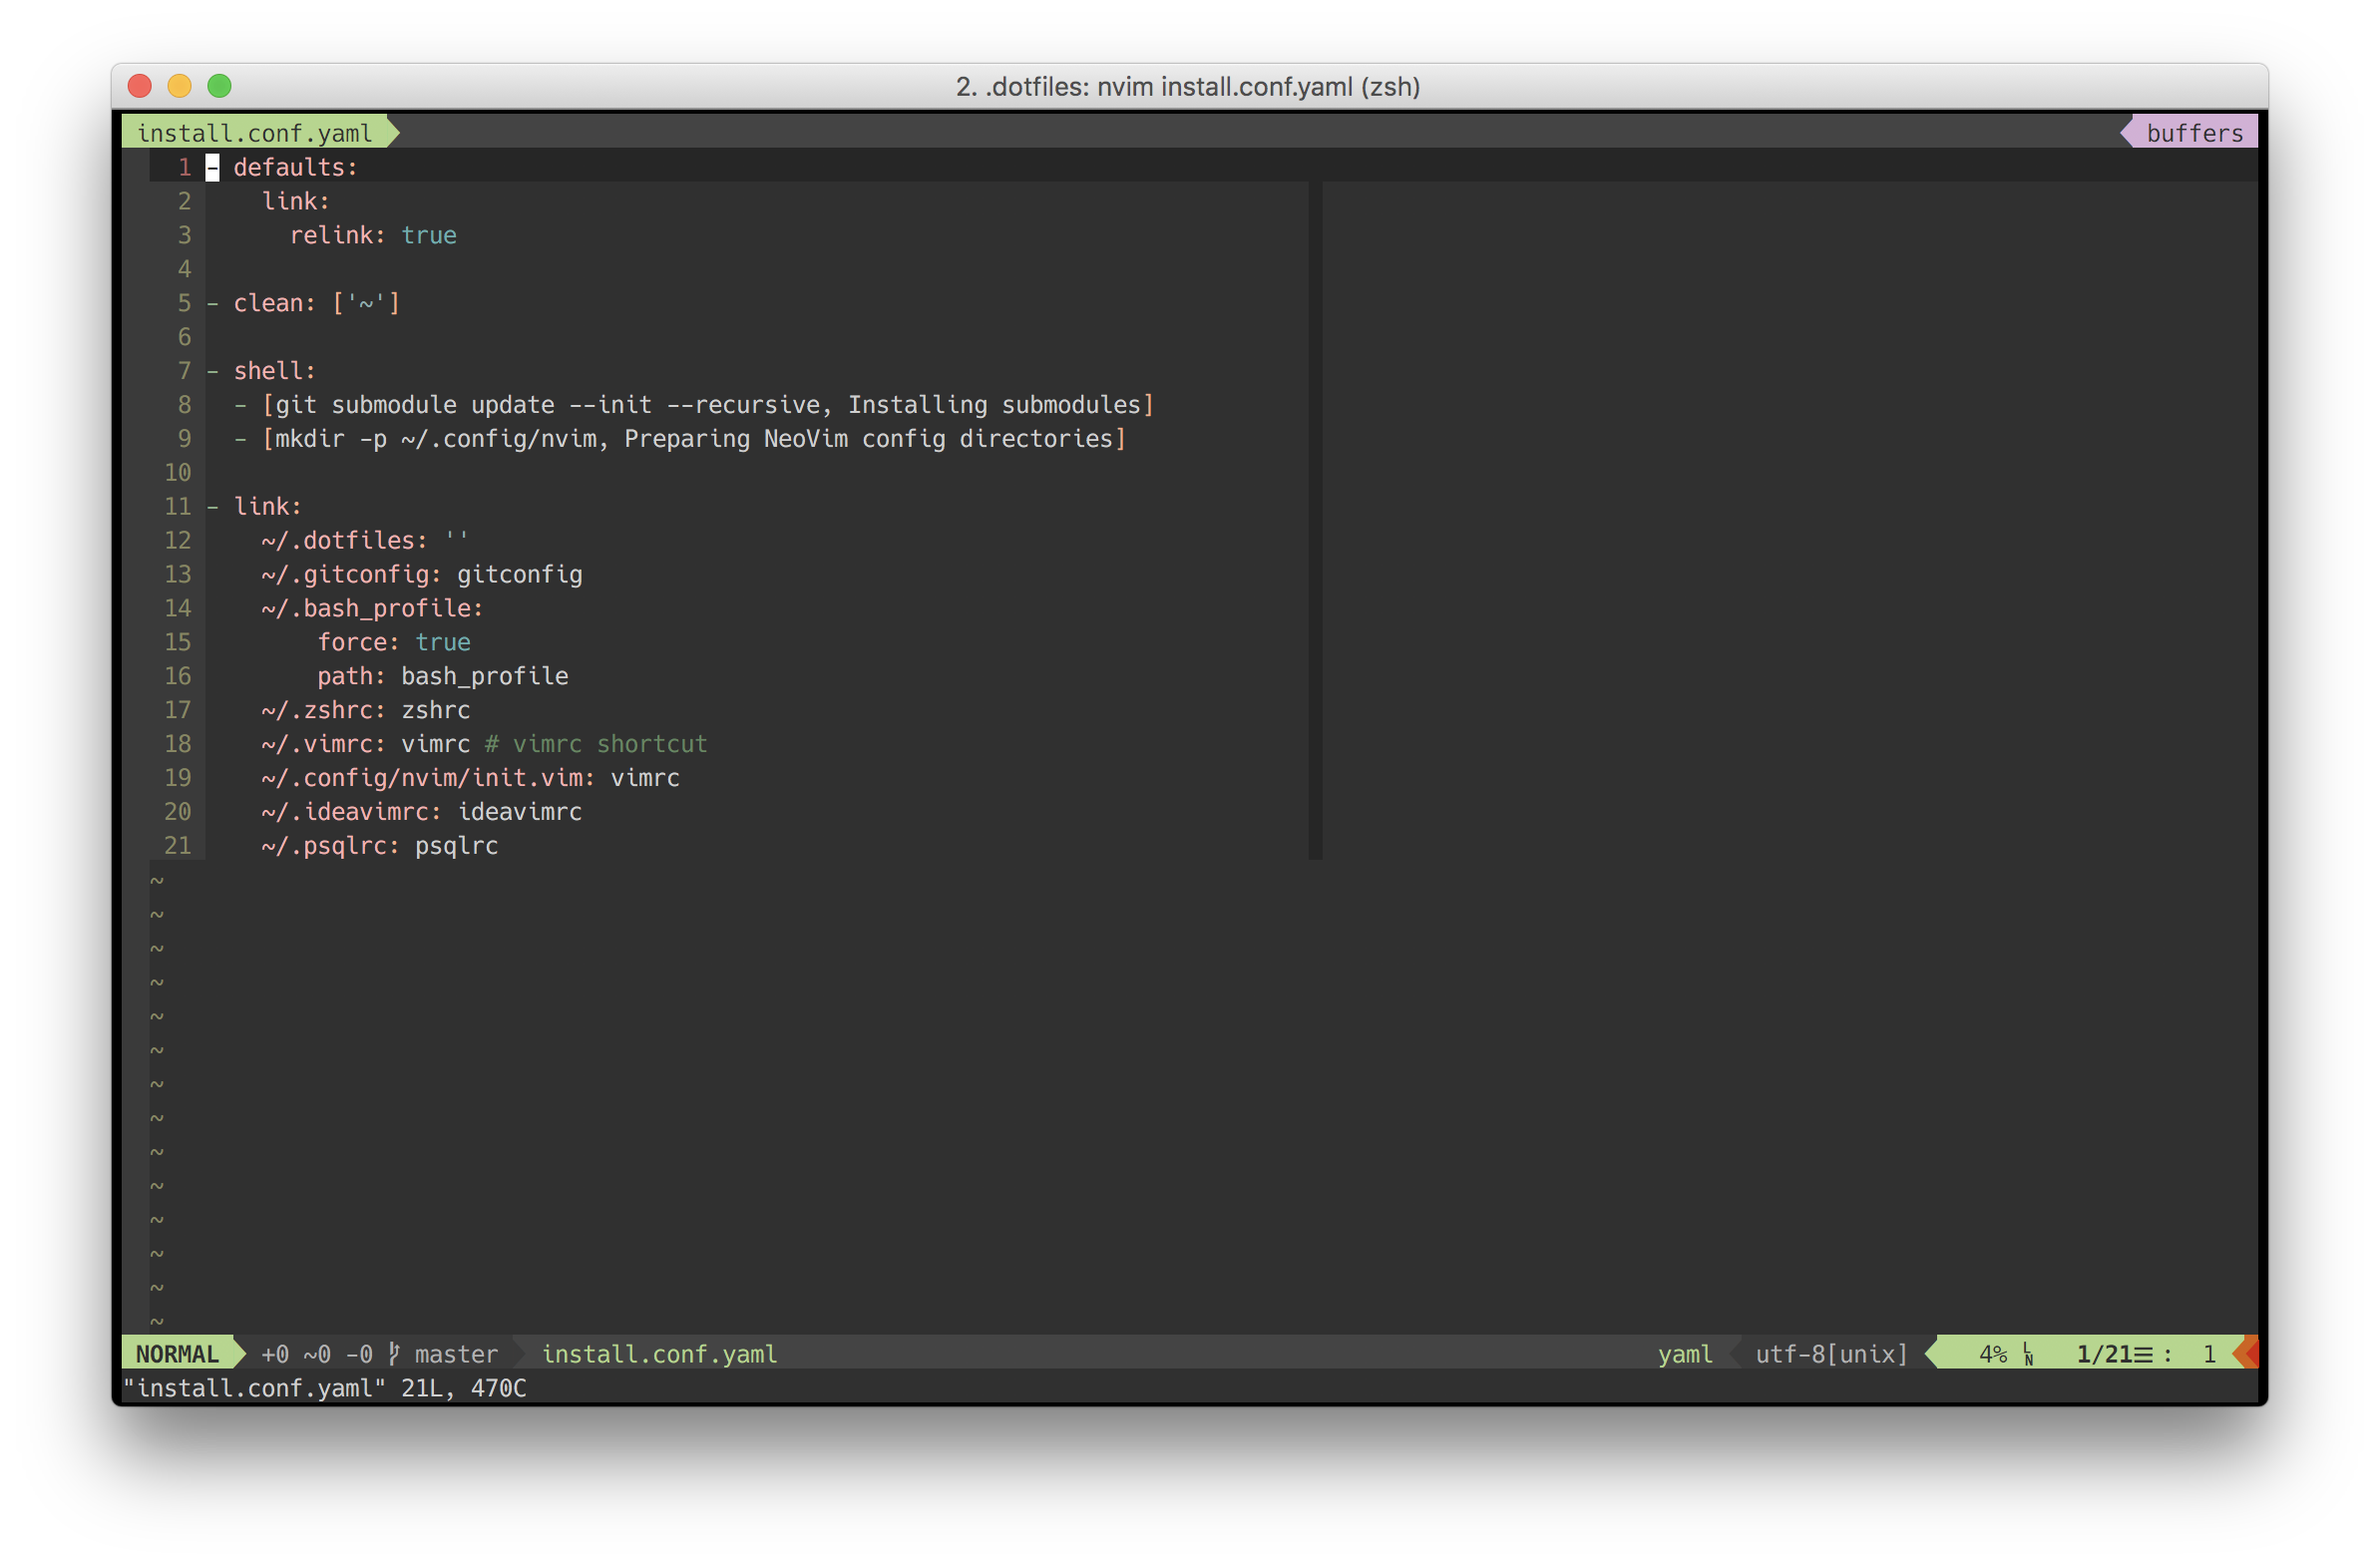Click the git branch icon beside master

(394, 1353)
